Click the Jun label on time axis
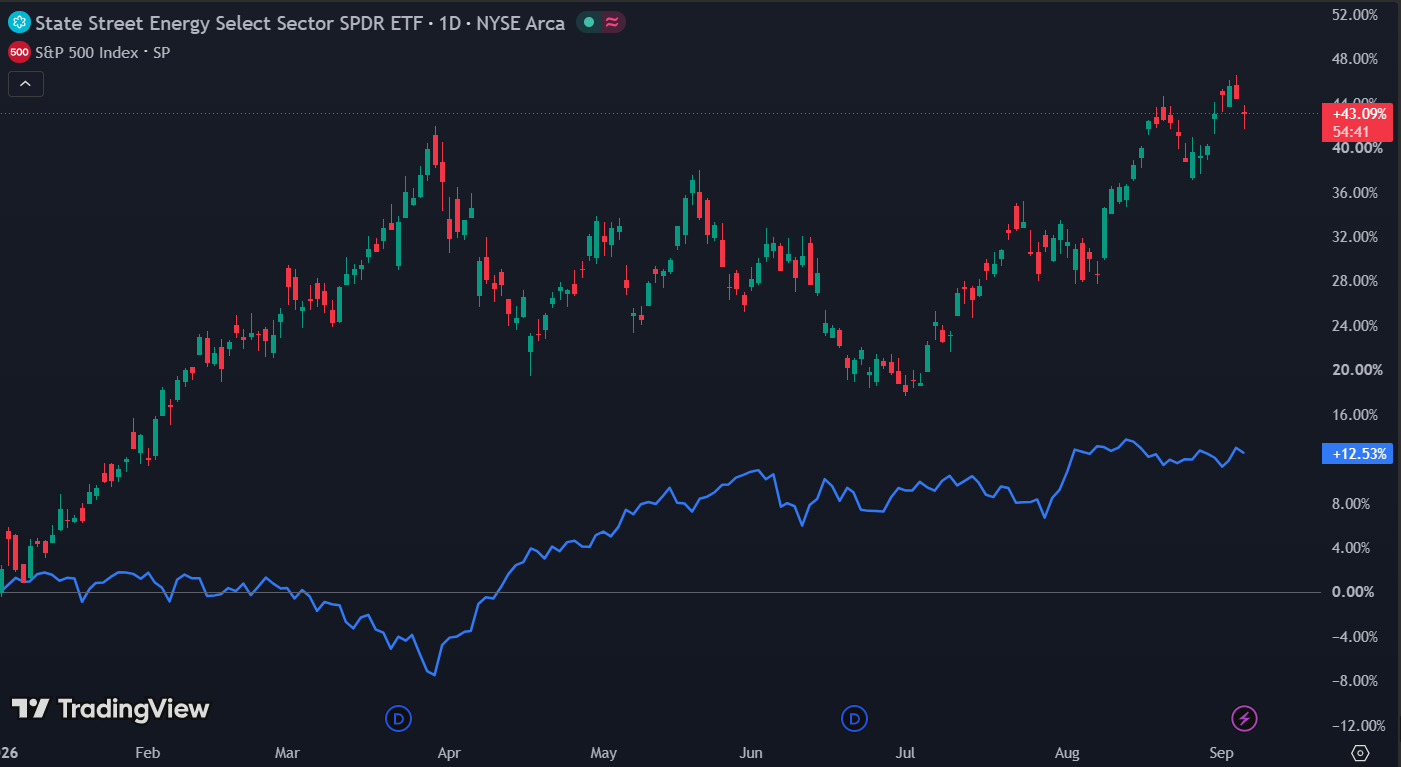The width and height of the screenshot is (1401, 767). point(751,752)
